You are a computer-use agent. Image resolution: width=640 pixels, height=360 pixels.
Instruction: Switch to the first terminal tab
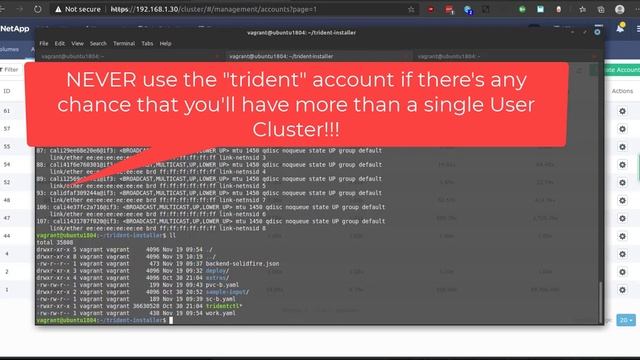(x=130, y=56)
